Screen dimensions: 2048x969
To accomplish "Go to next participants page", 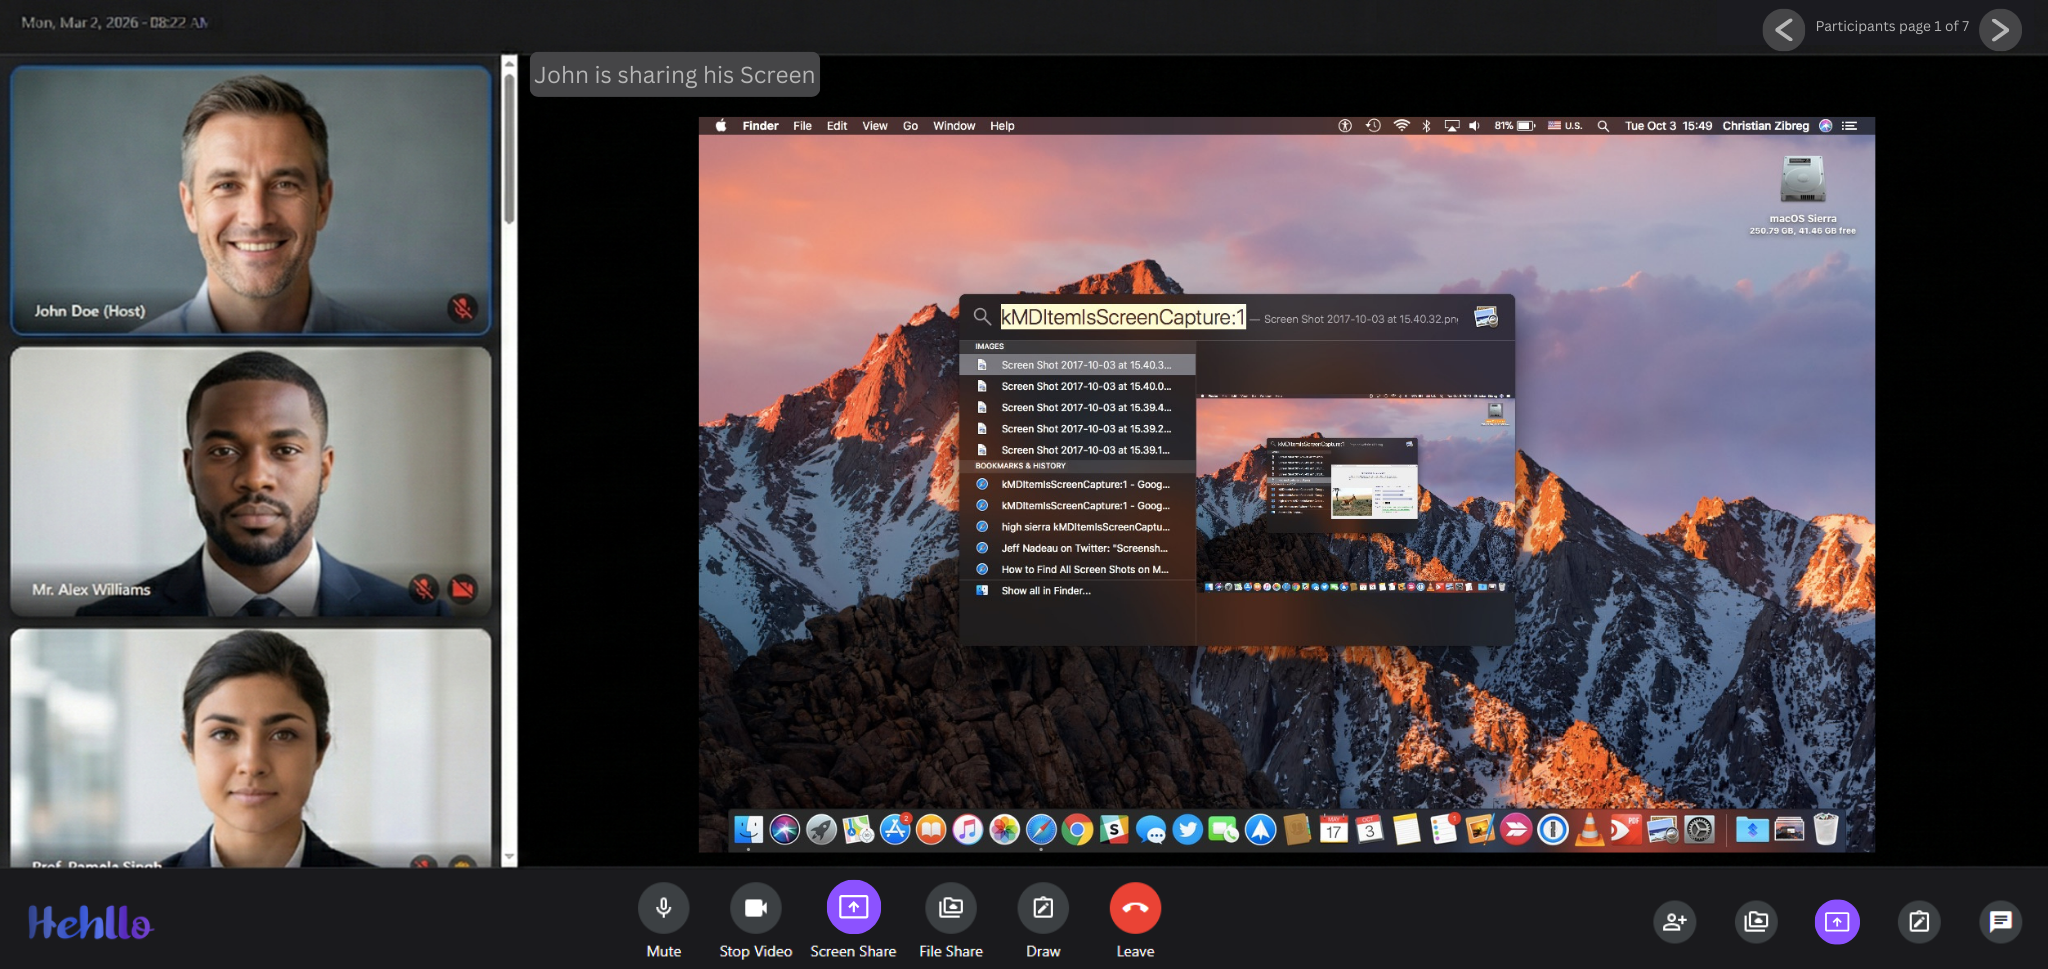I will pos(1999,30).
